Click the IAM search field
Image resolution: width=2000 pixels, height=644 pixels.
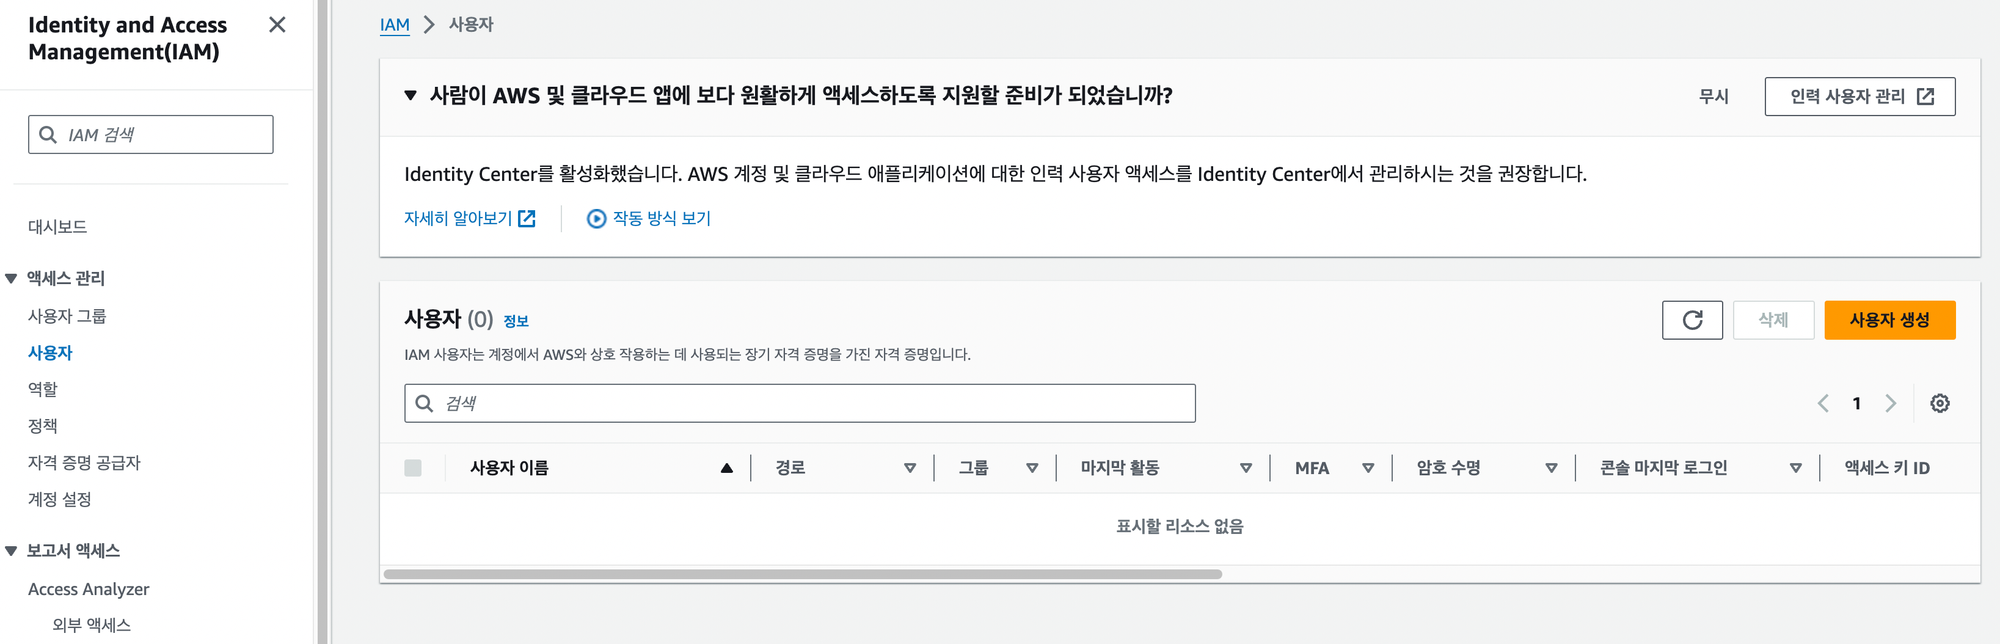[x=151, y=134]
